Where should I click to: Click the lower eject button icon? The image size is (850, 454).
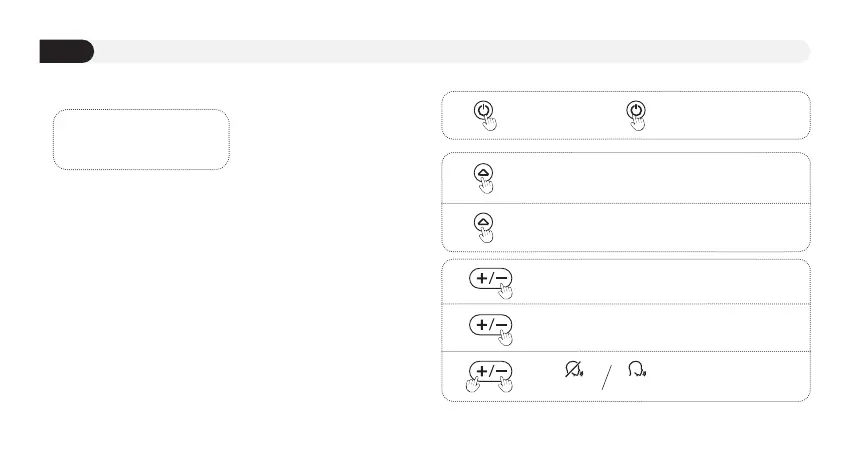[x=484, y=220]
